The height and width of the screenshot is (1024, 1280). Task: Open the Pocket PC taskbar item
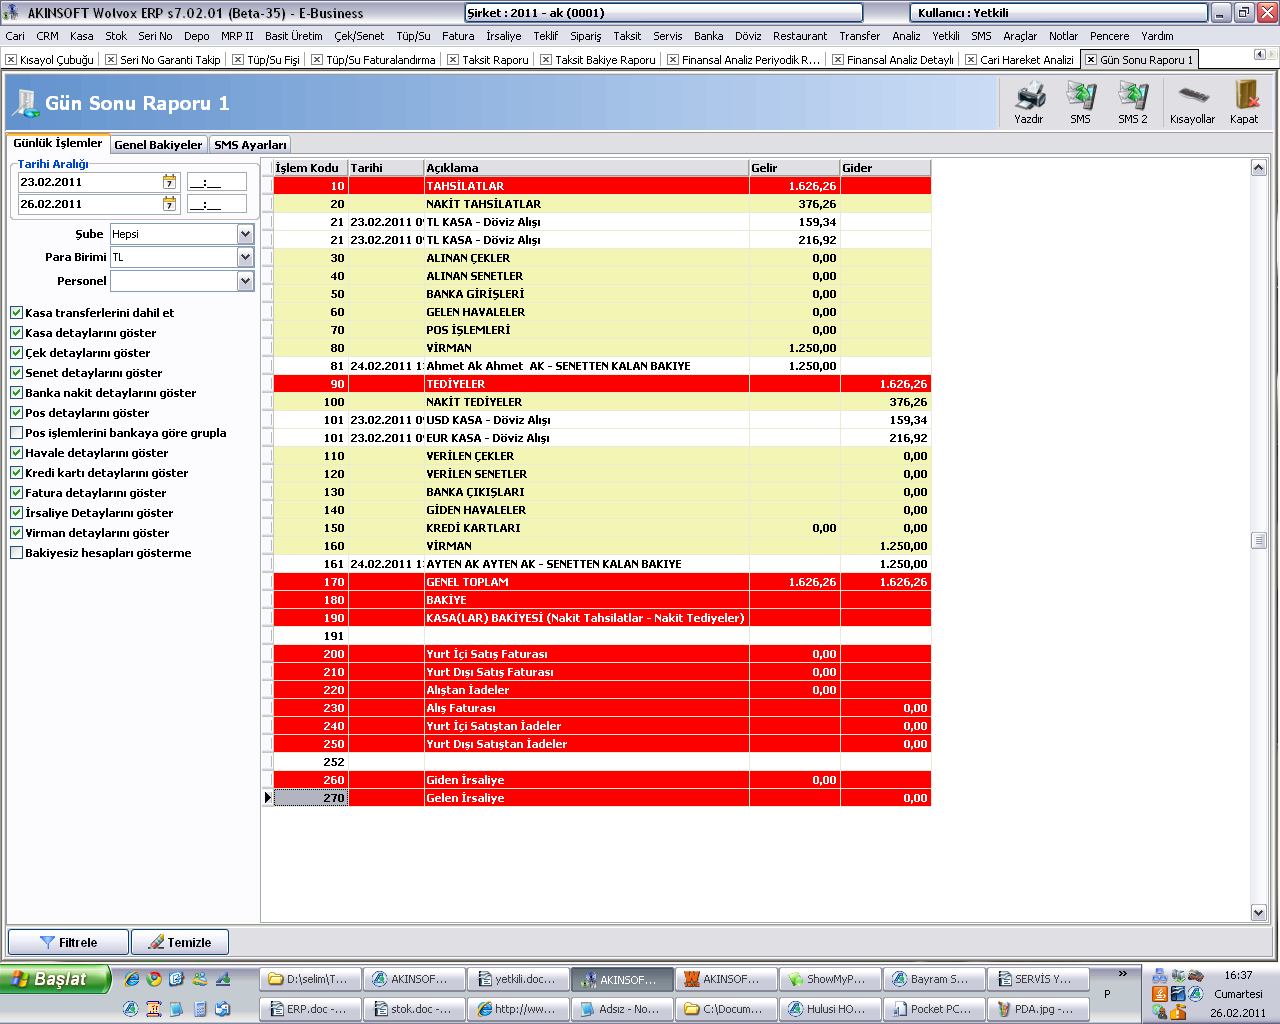(934, 1009)
